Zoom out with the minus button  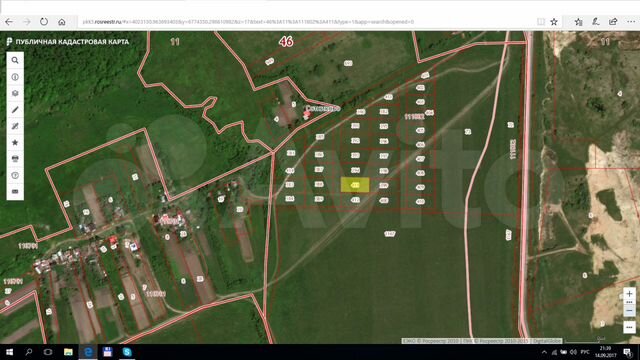coord(629,311)
